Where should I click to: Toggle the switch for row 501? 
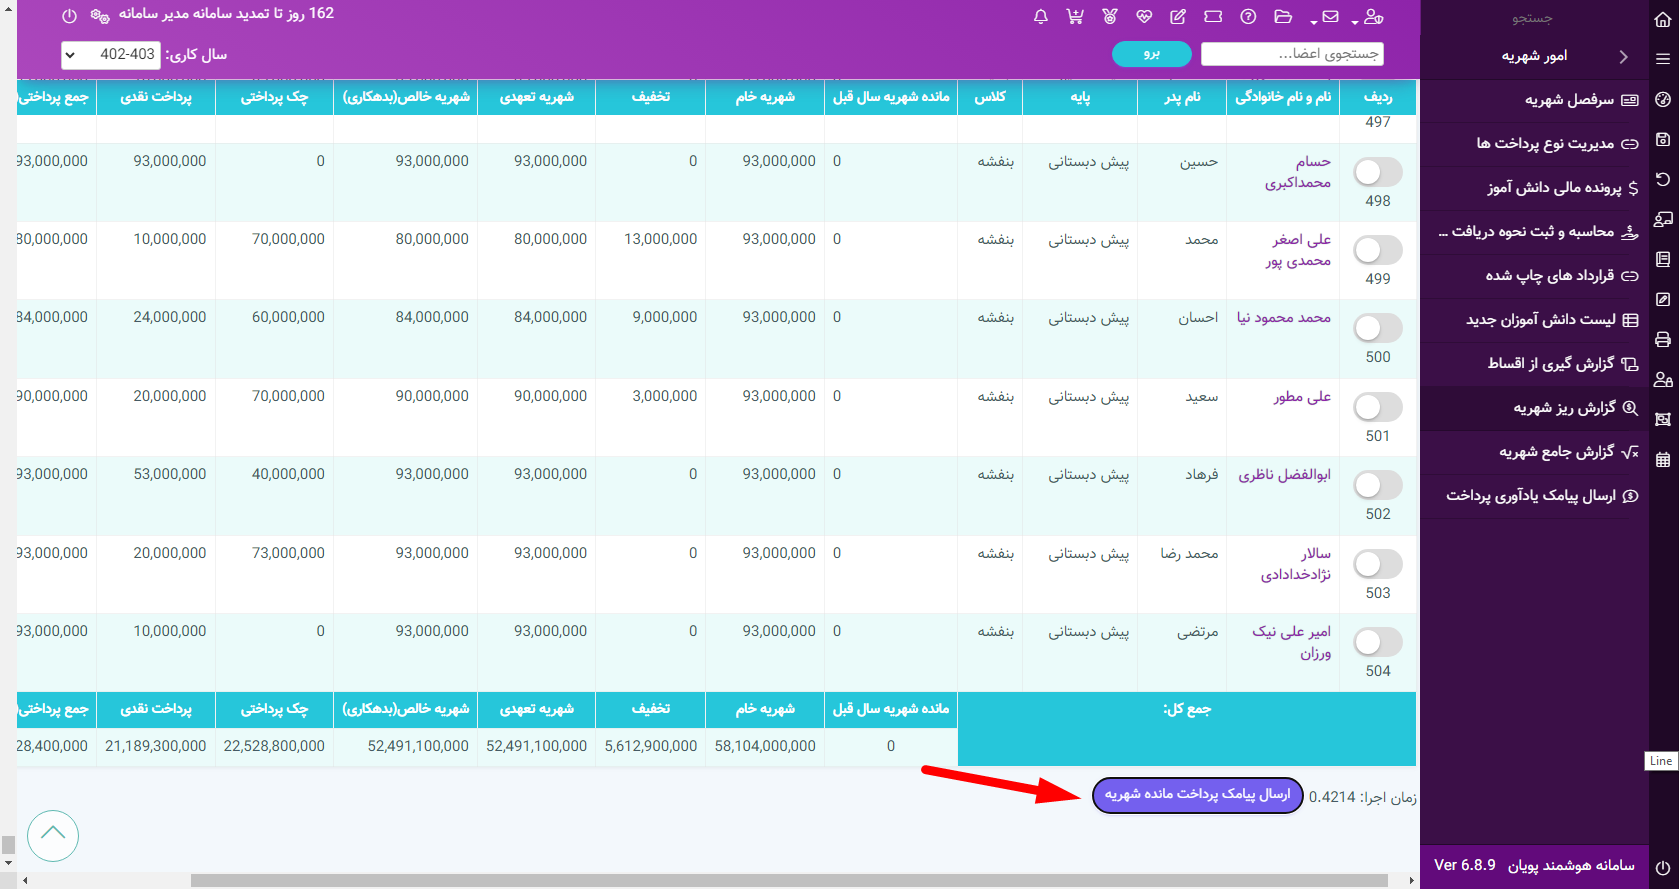[1378, 407]
